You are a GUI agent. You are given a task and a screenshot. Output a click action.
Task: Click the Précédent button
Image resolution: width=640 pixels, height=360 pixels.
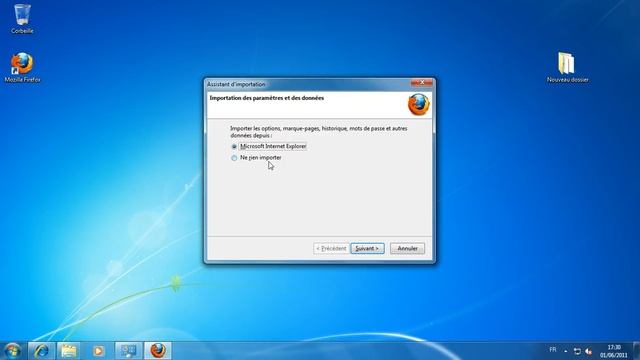[331, 248]
